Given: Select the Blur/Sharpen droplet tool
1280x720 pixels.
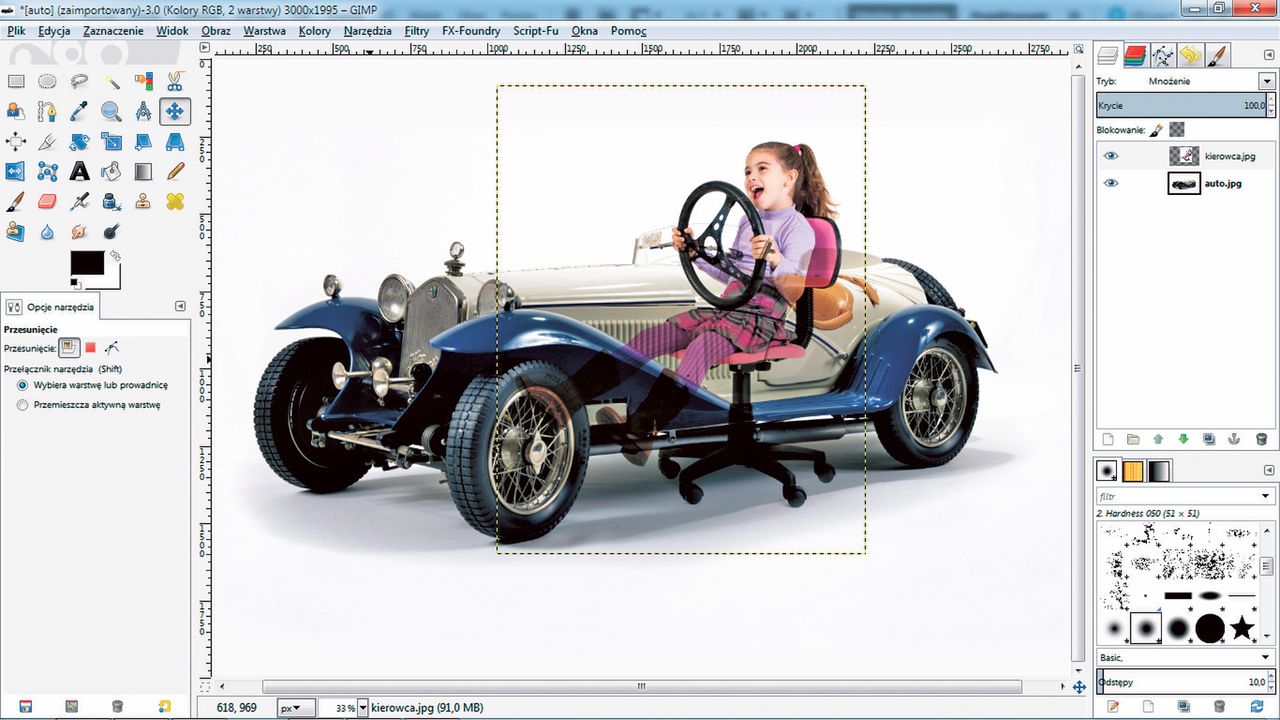Looking at the screenshot, I should click(x=47, y=232).
